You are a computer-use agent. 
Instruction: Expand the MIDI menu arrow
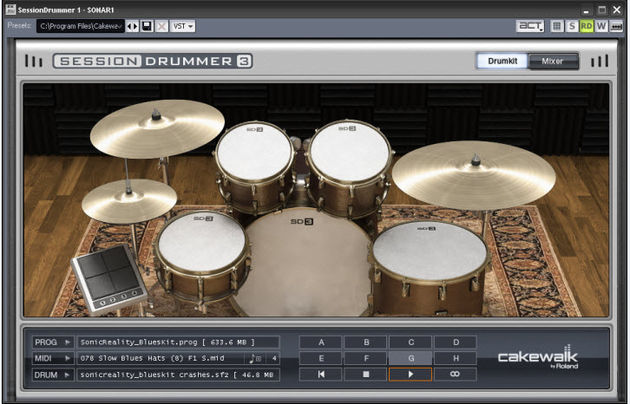(68, 358)
